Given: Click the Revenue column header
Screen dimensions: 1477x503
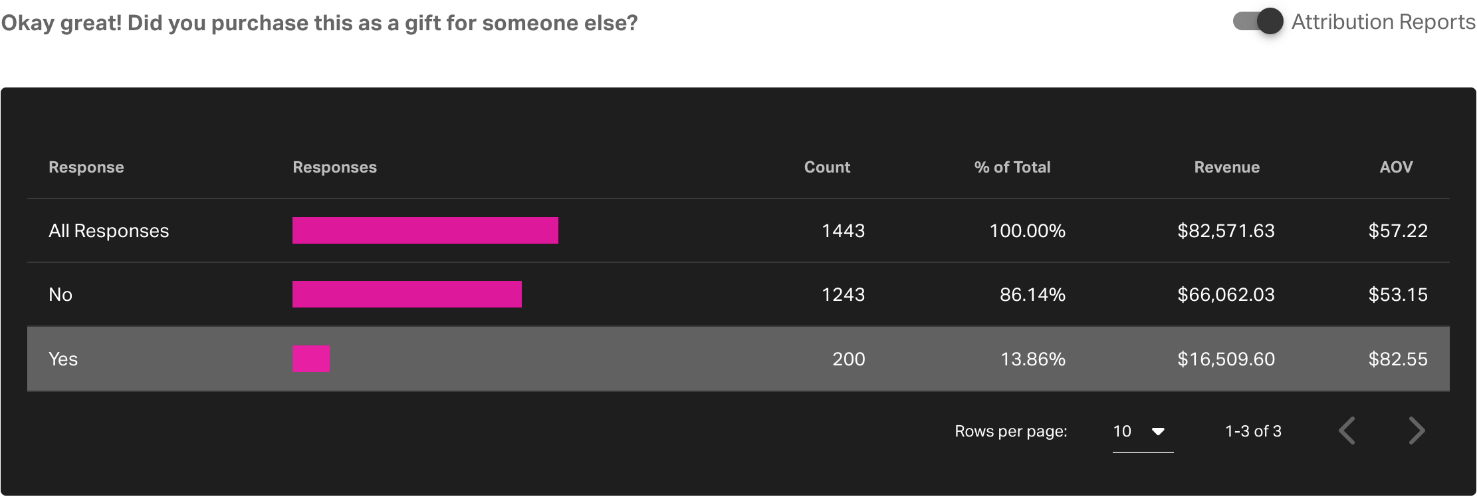Looking at the screenshot, I should tap(1227, 168).
